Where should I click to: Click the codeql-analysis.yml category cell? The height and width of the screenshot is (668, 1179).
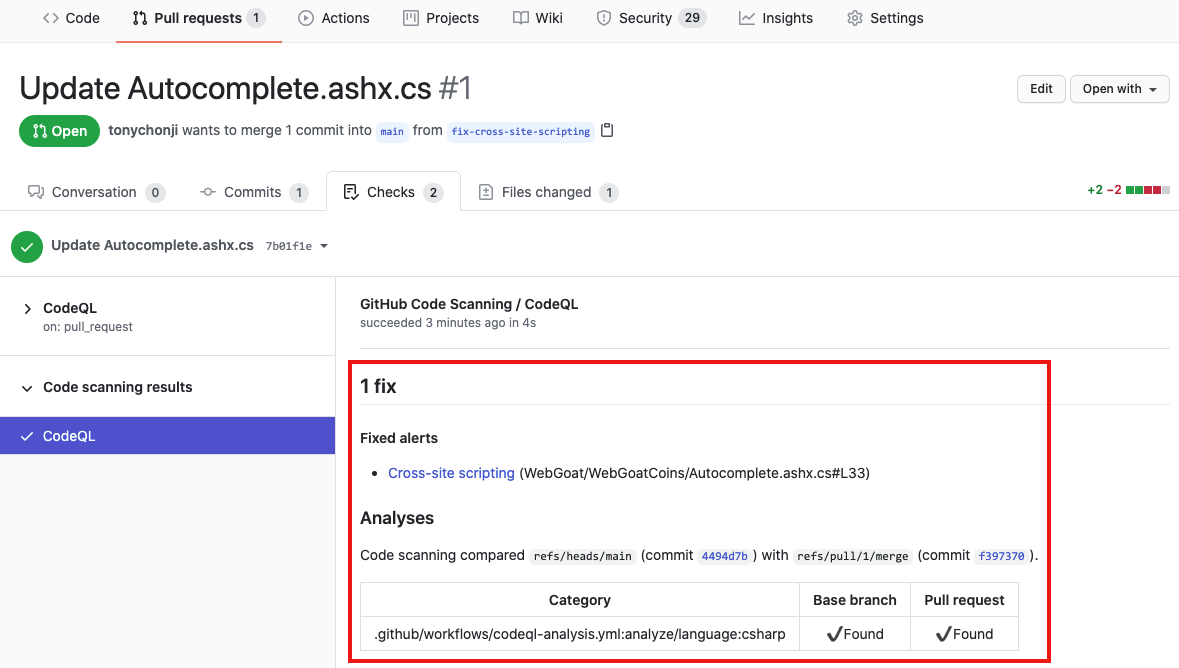(x=580, y=634)
